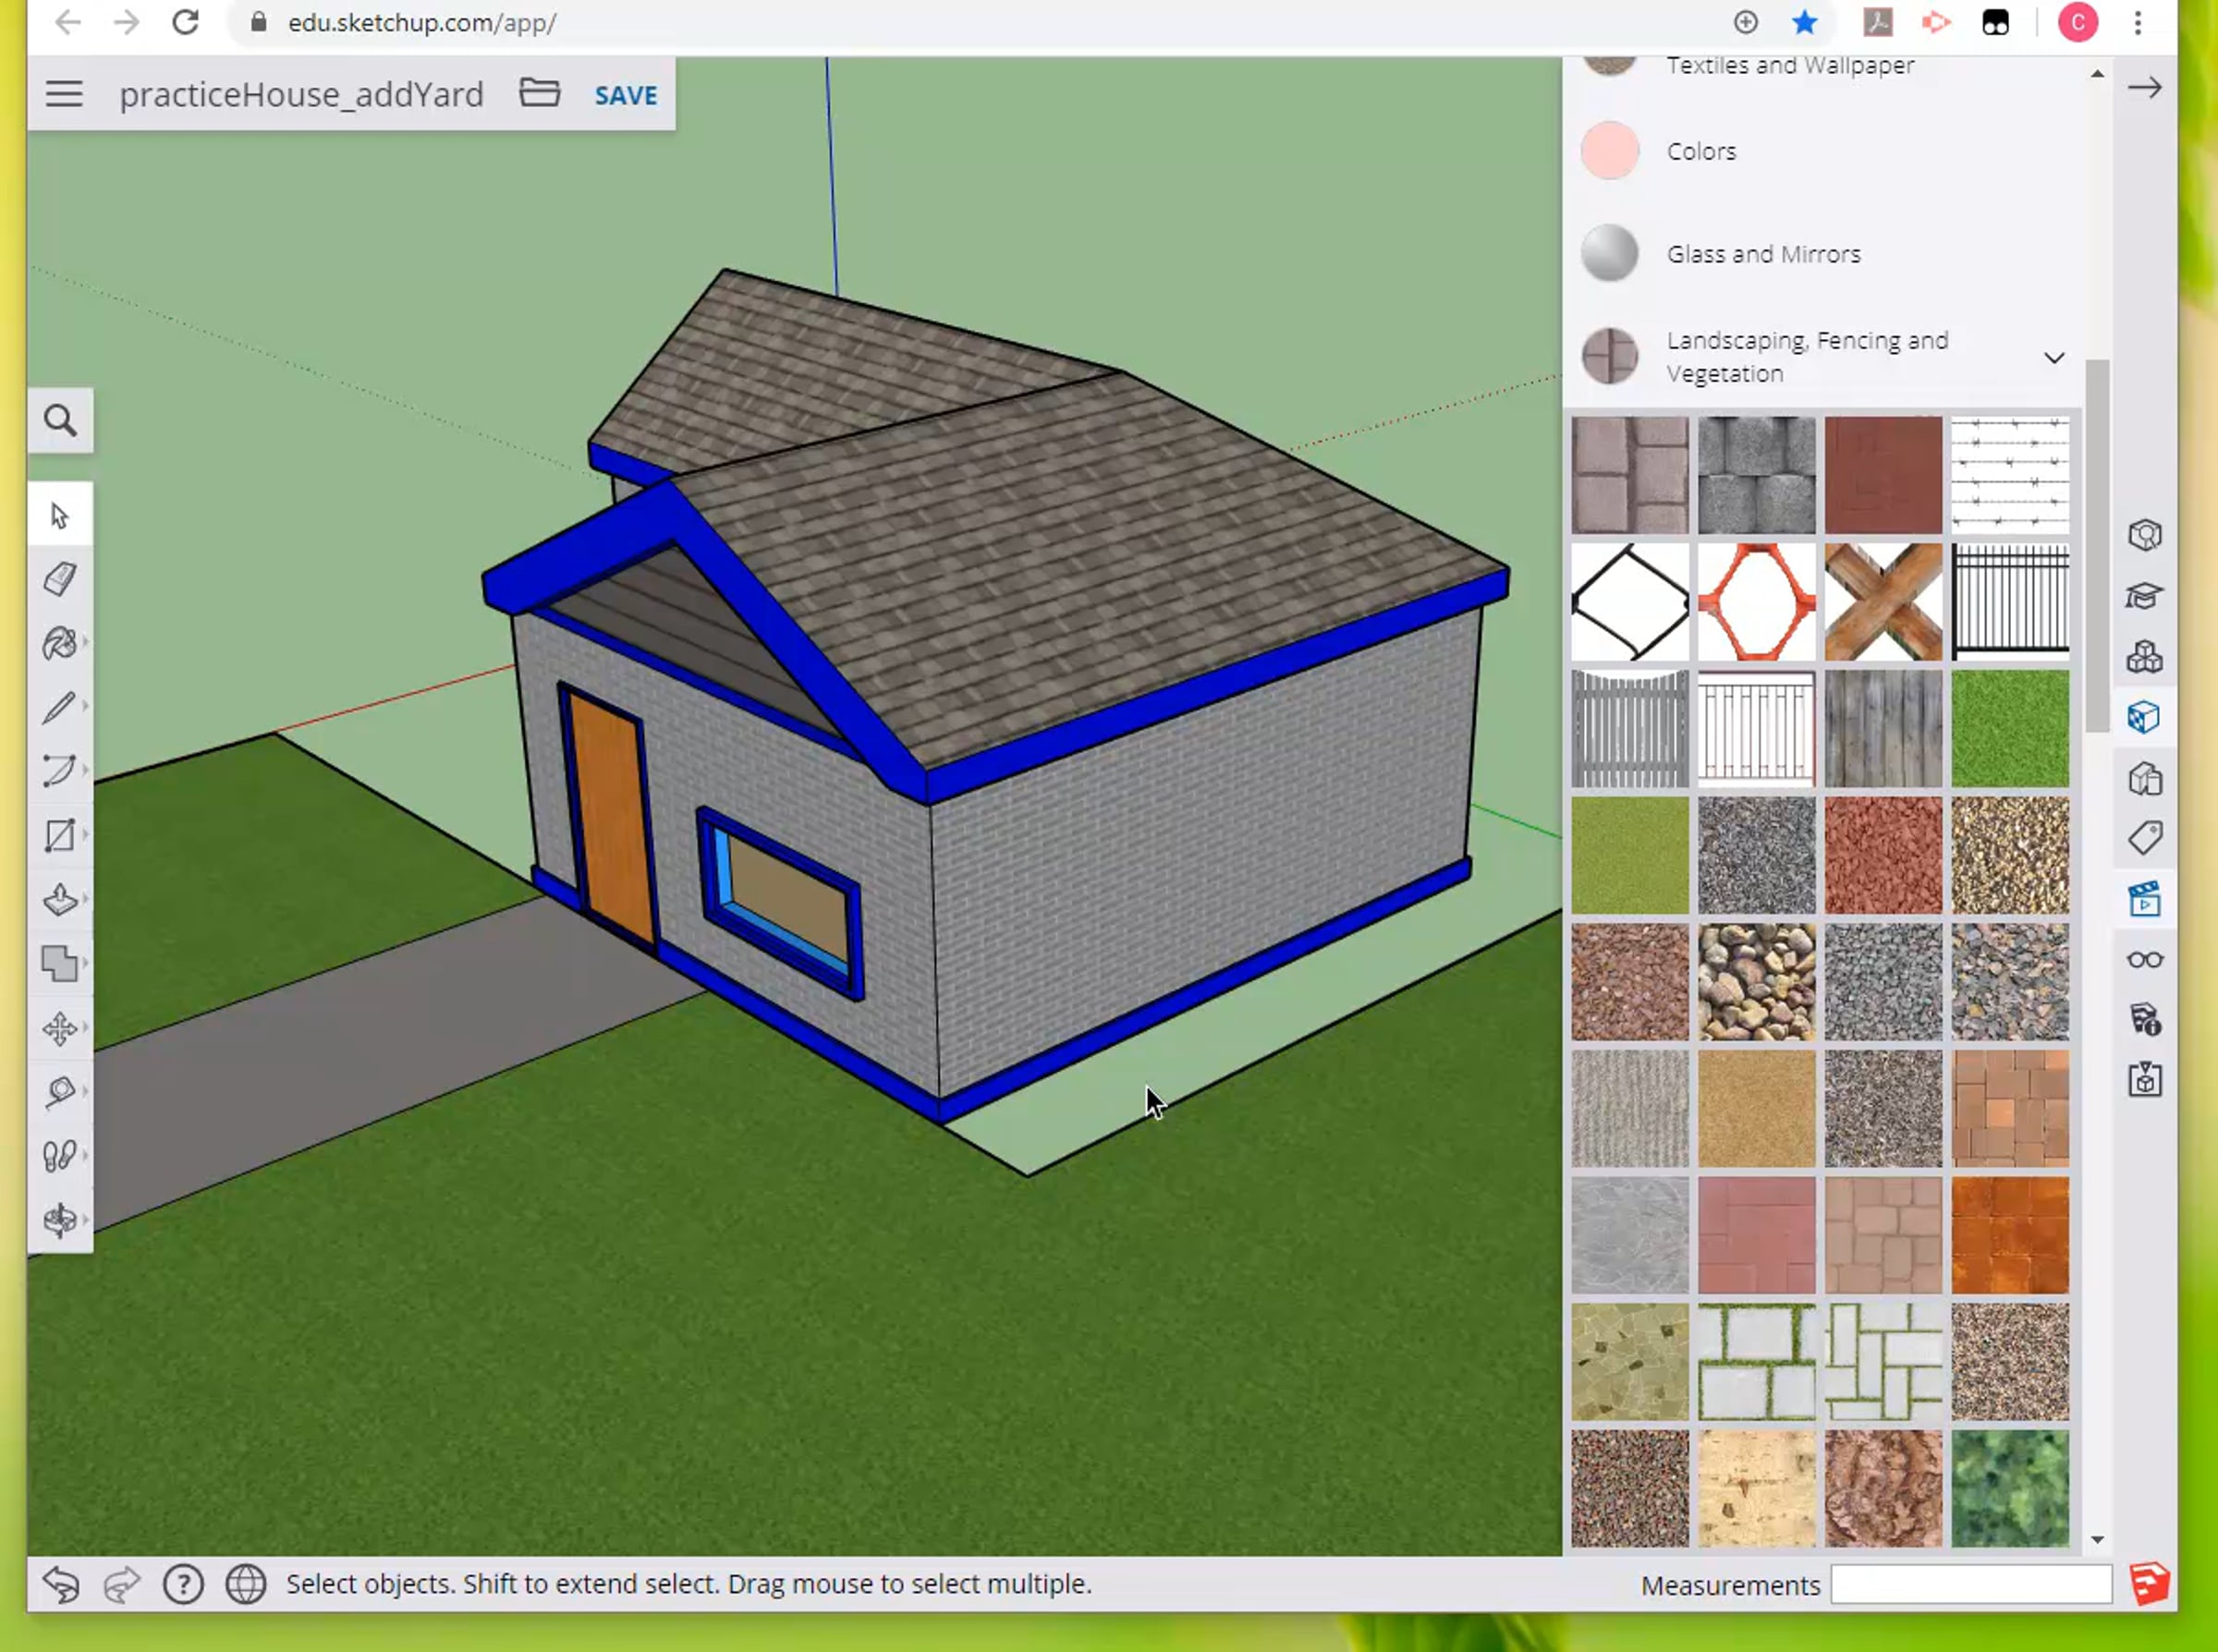The height and width of the screenshot is (1652, 2218).
Task: Pick the bright green grass swatch
Action: pos(2009,728)
